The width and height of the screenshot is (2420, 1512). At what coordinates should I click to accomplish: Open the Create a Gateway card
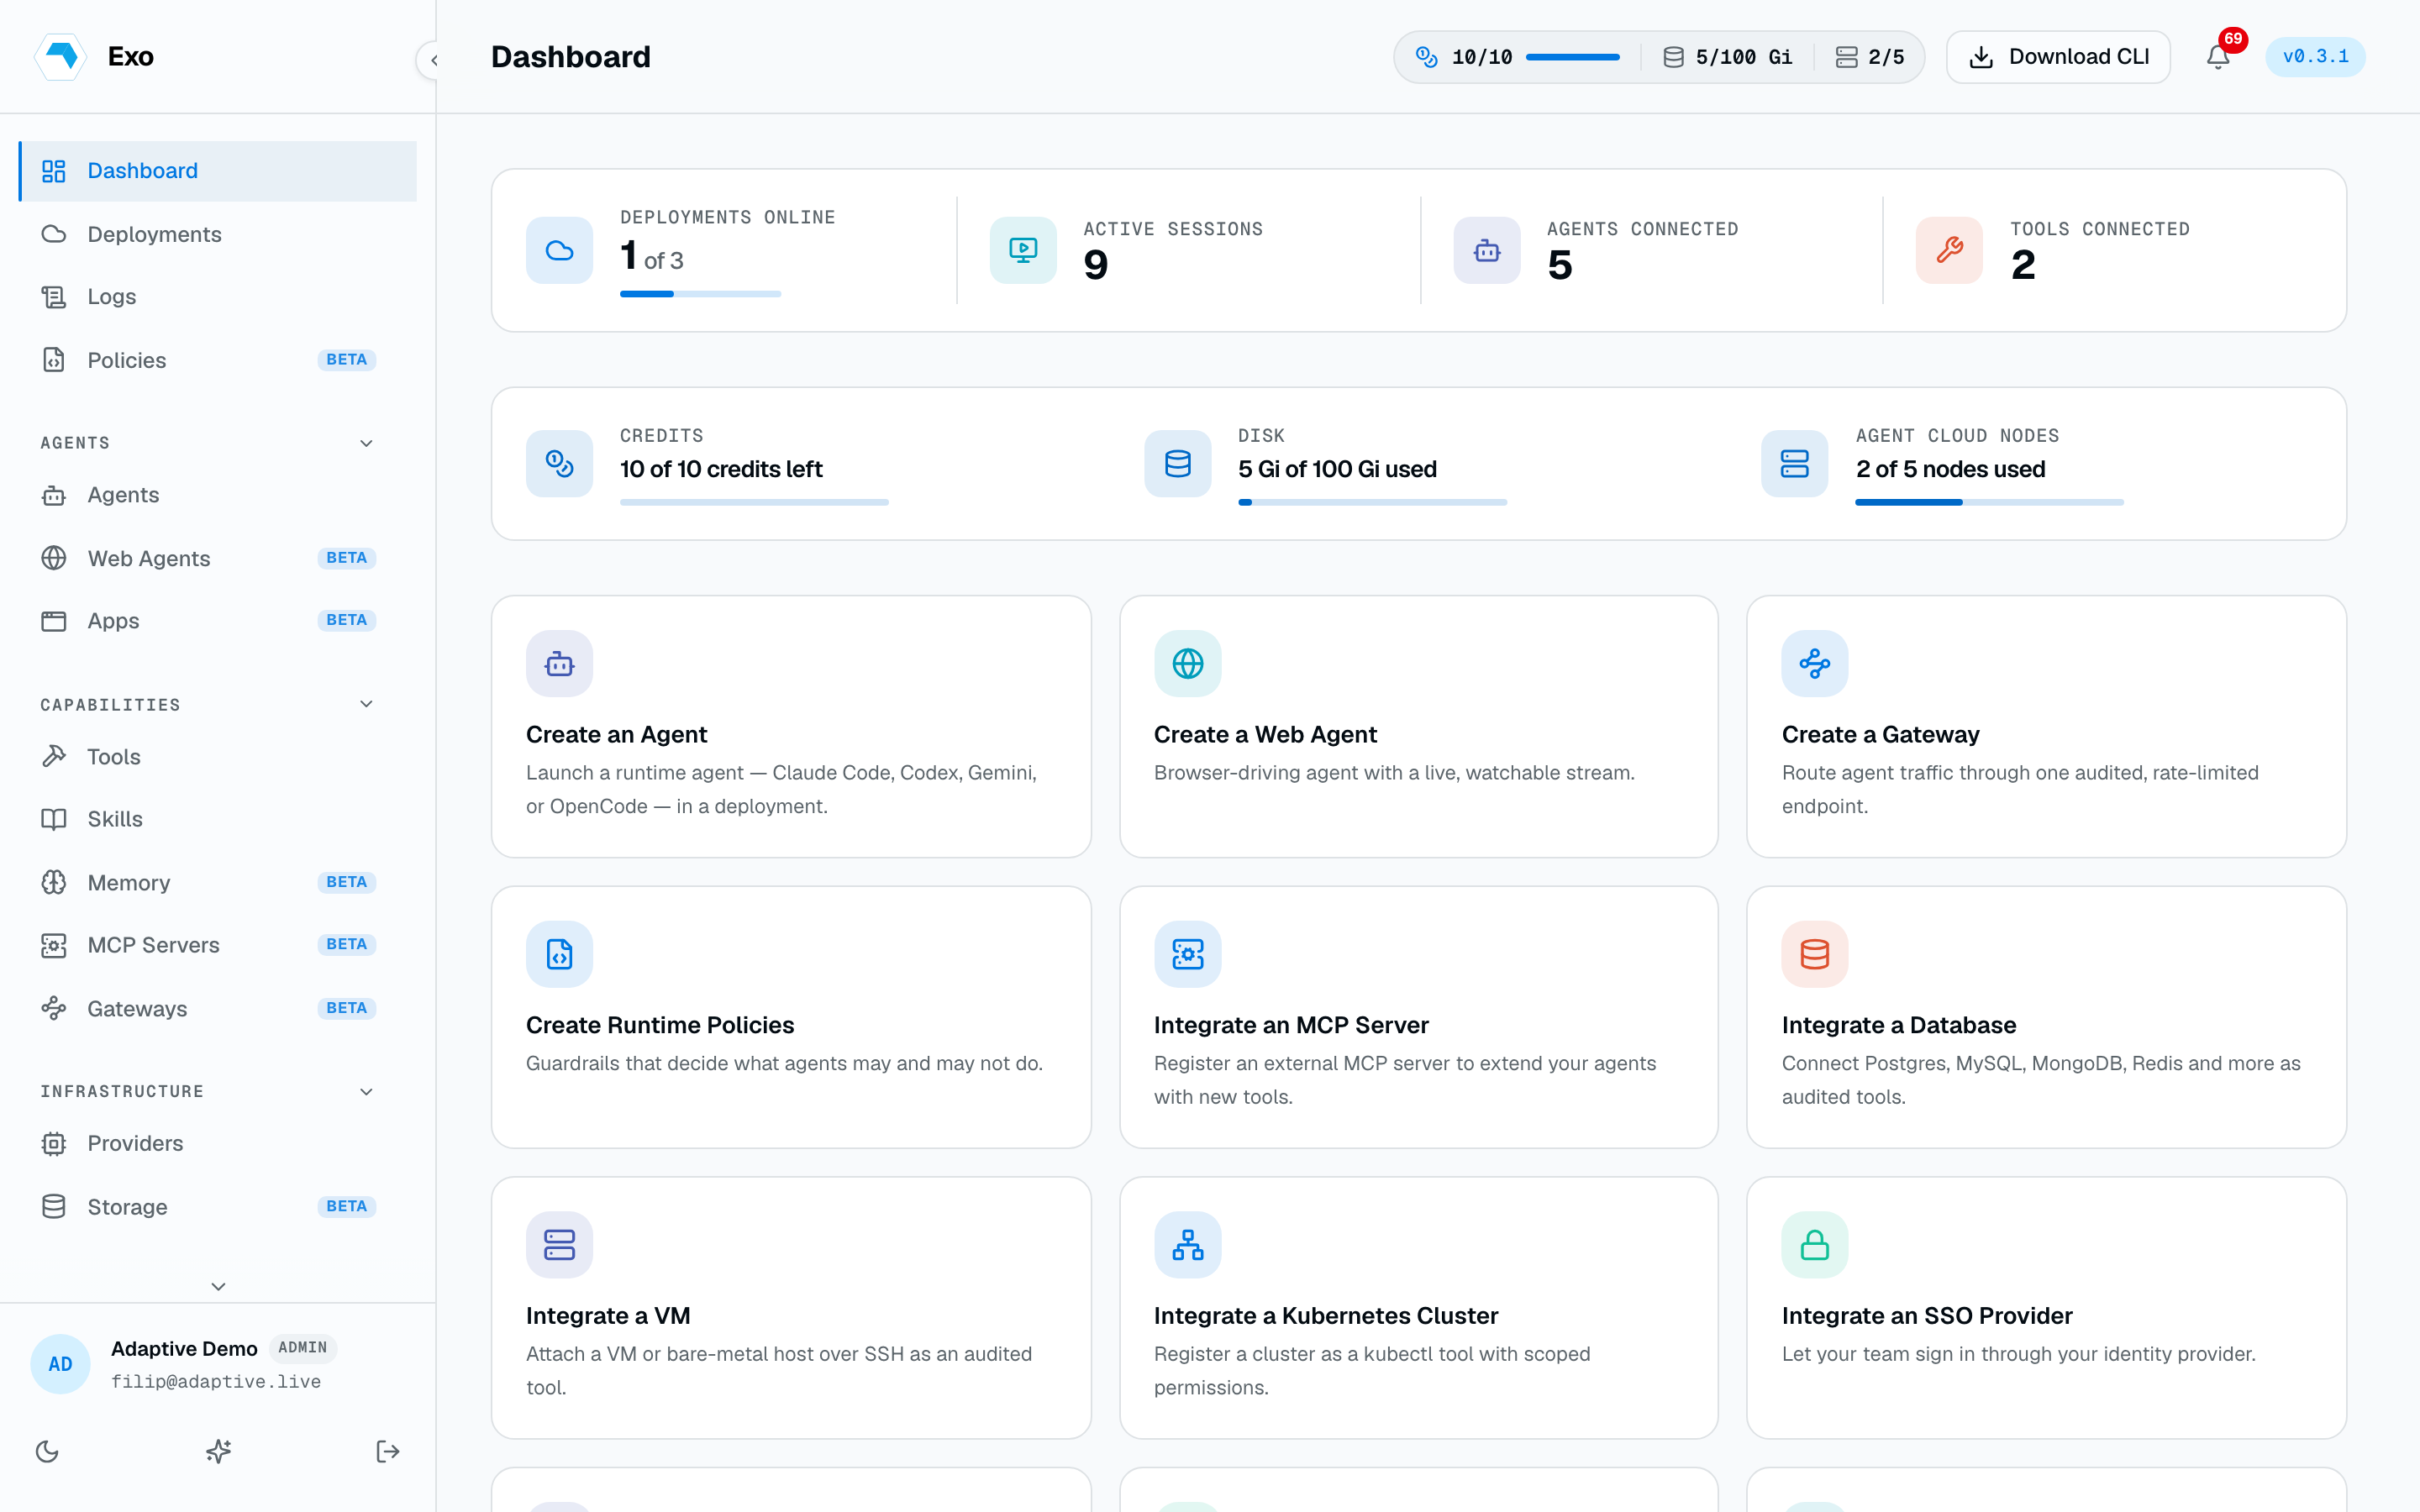click(2046, 726)
